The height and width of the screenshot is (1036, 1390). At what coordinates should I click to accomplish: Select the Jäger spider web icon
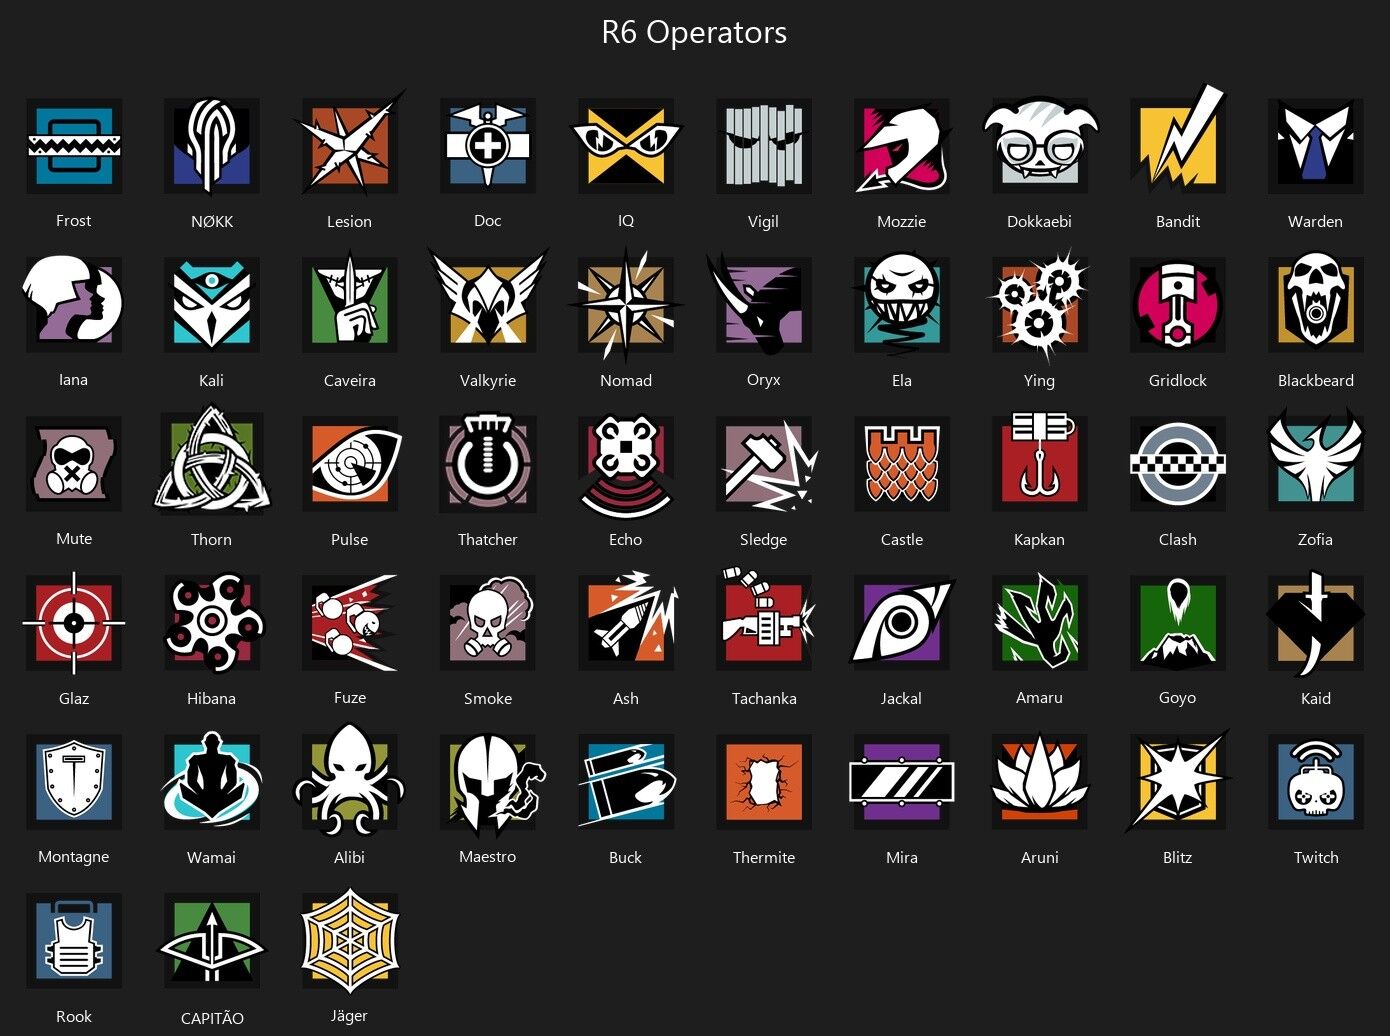click(350, 941)
